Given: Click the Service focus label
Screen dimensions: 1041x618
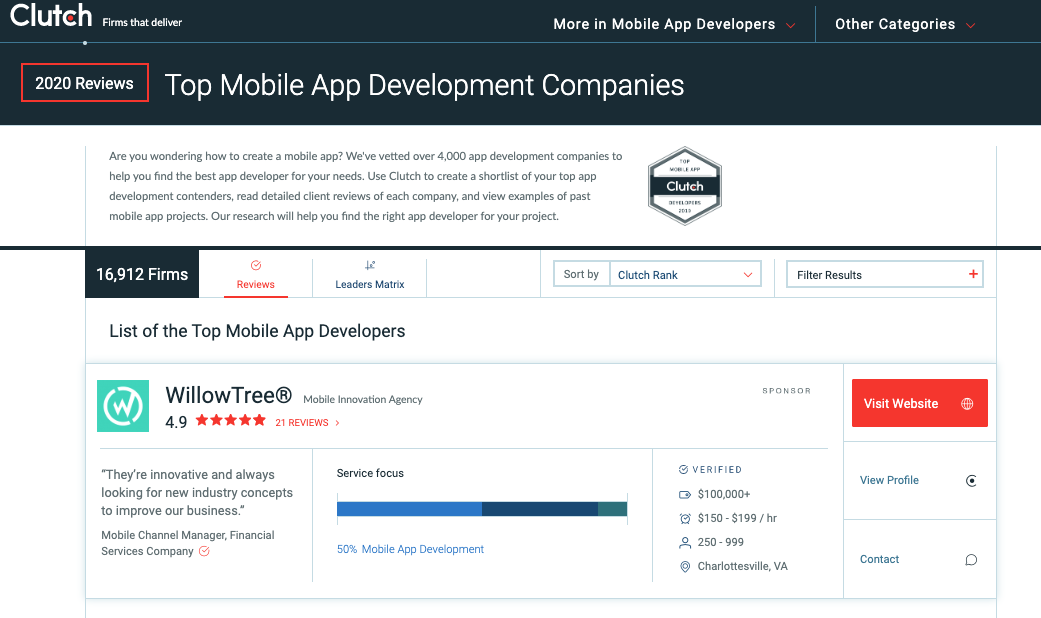Looking at the screenshot, I should [x=370, y=473].
